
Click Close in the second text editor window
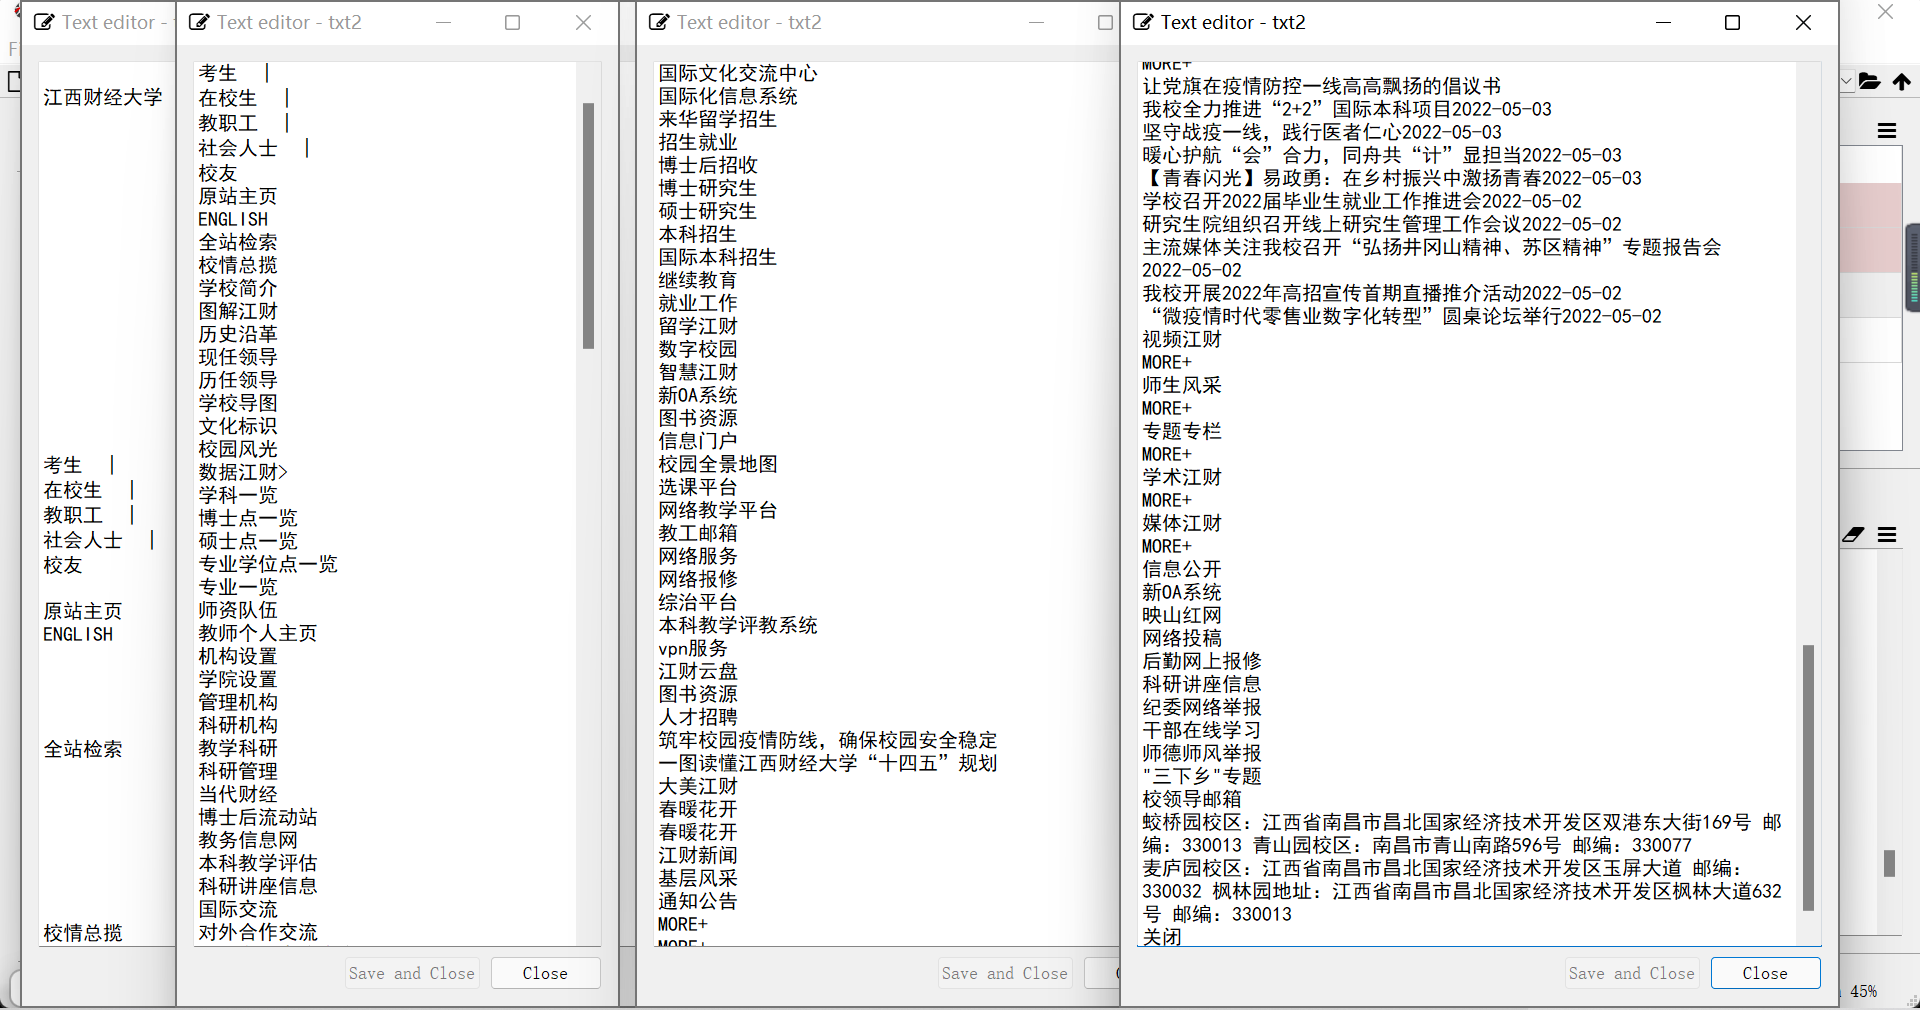[545, 973]
